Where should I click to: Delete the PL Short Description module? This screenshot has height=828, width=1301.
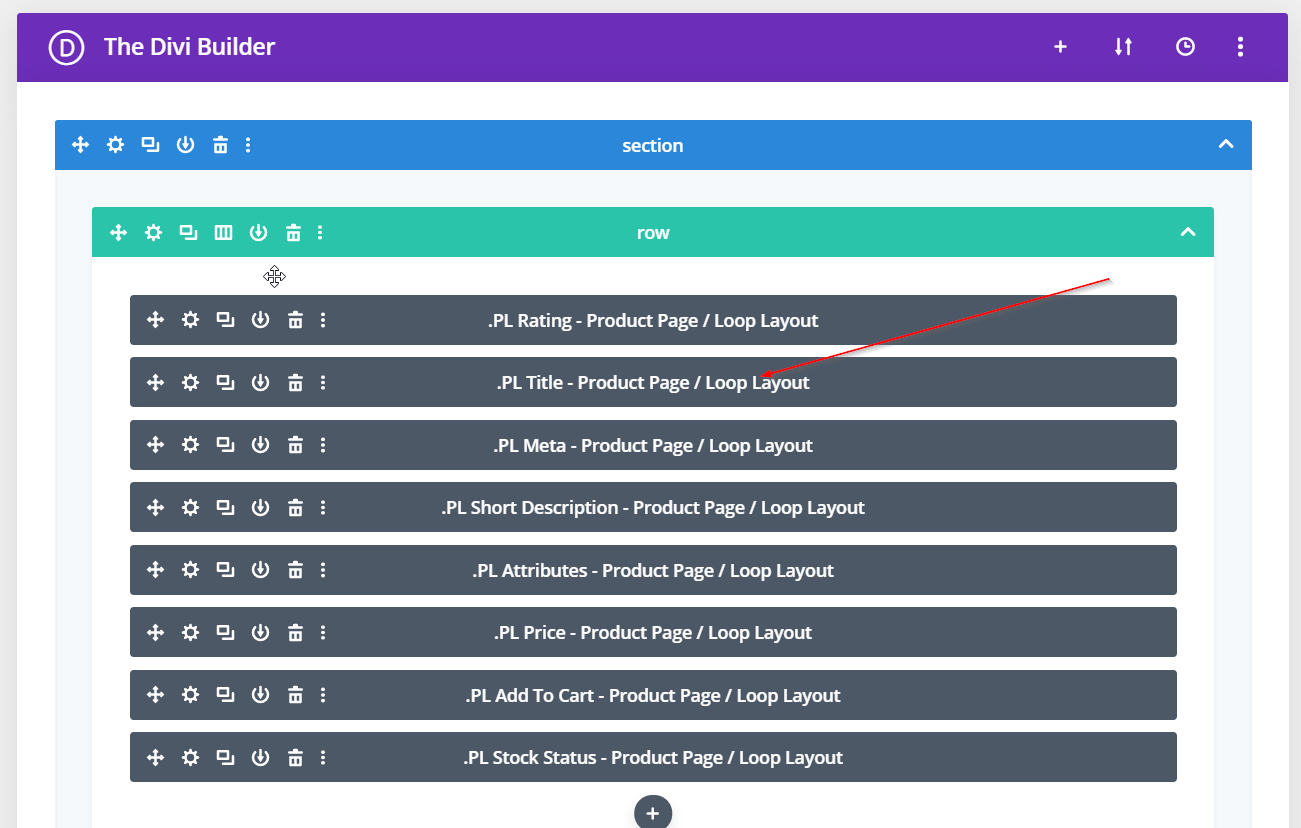tap(295, 508)
